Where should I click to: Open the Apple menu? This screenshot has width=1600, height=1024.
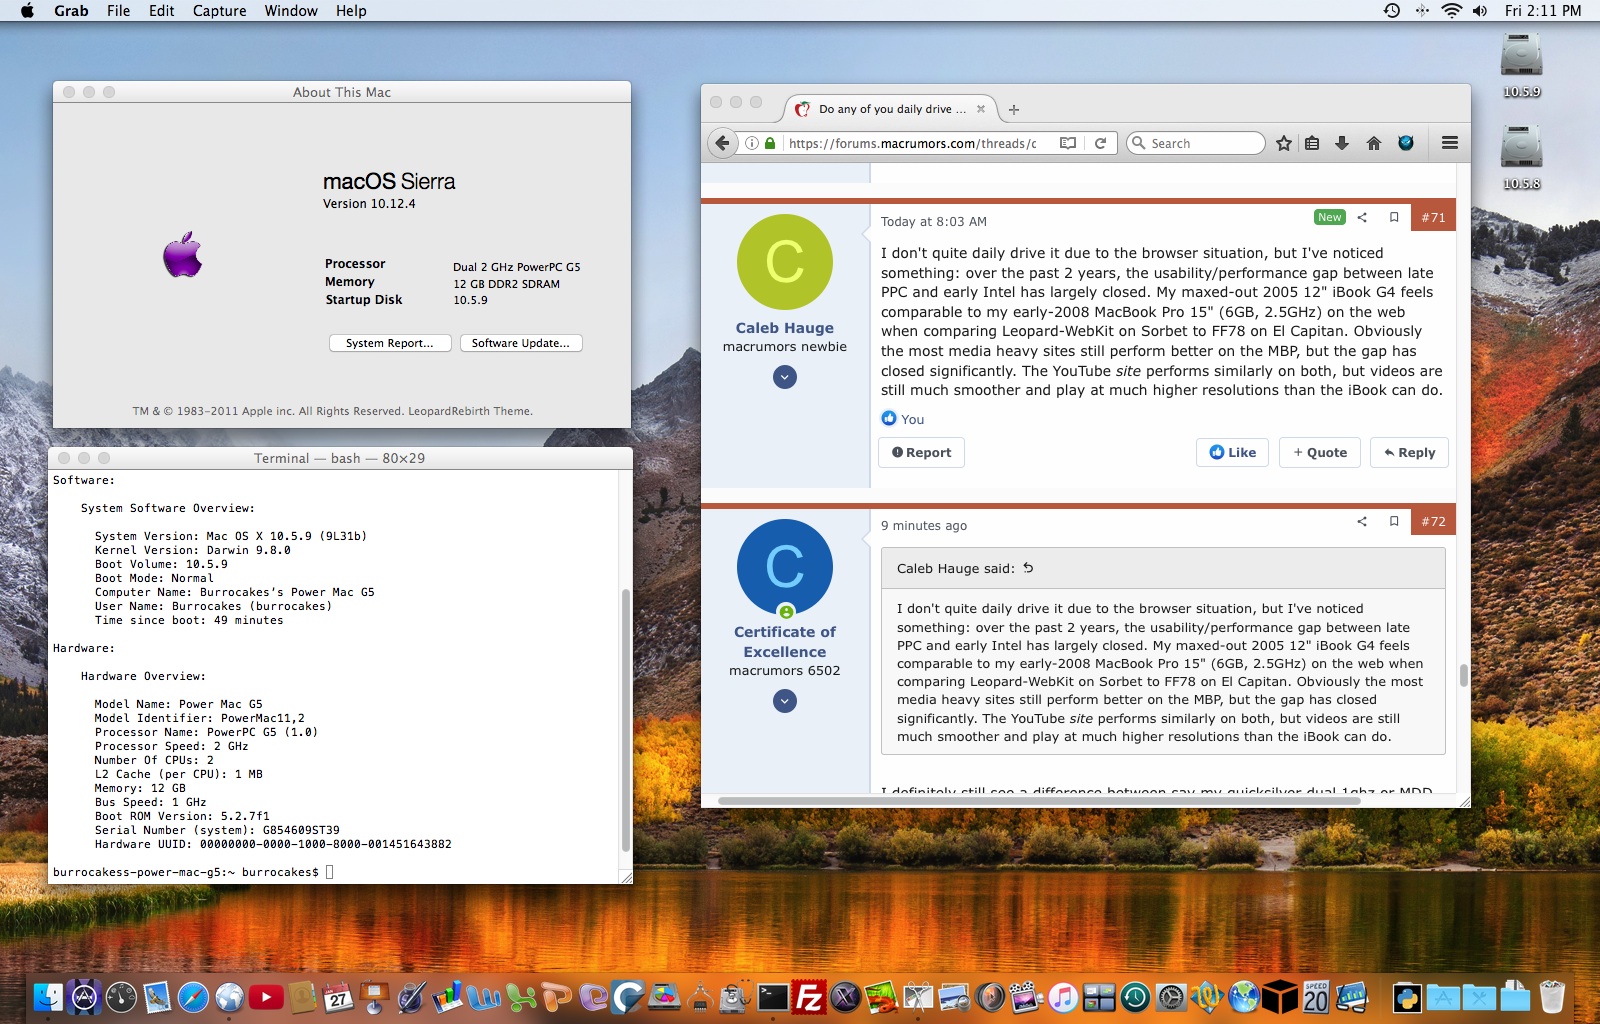pos(27,11)
